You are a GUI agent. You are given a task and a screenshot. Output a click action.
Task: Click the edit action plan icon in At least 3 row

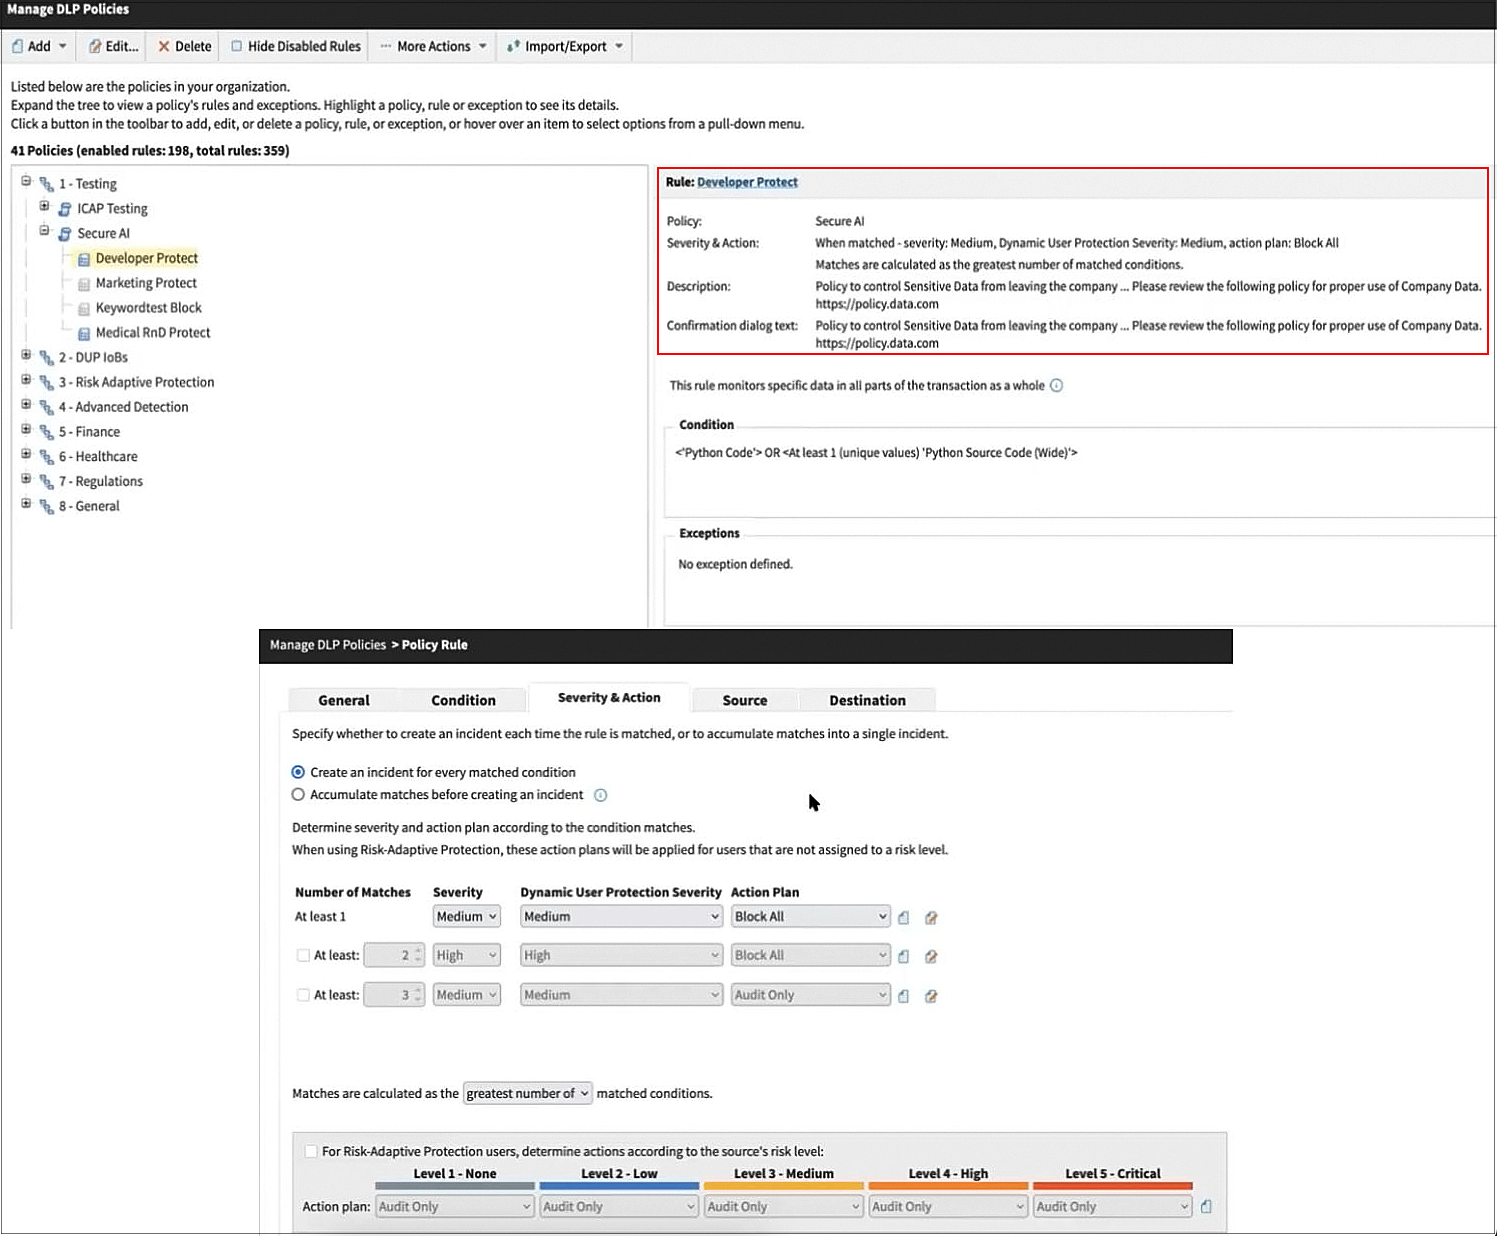coord(931,996)
